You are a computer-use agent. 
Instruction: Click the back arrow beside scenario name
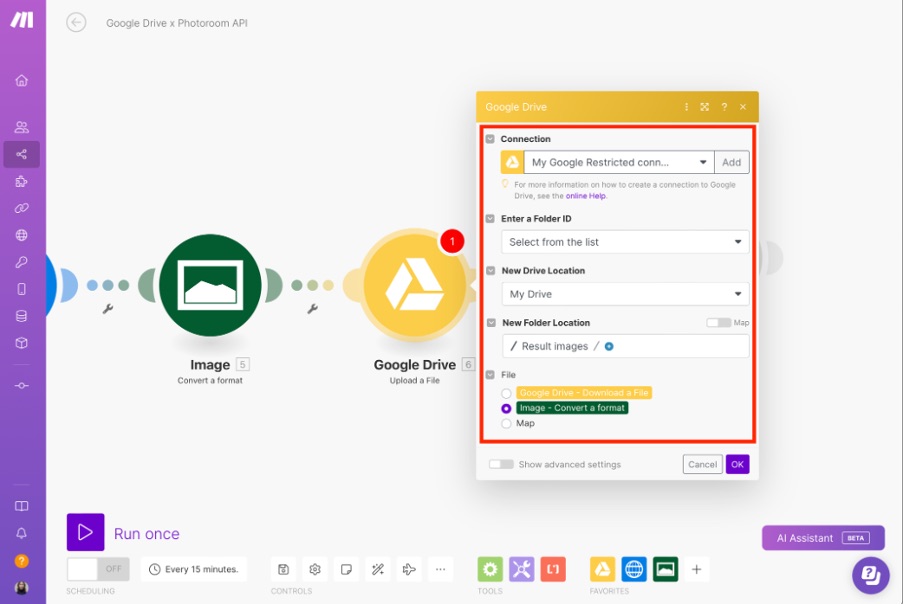(x=76, y=23)
